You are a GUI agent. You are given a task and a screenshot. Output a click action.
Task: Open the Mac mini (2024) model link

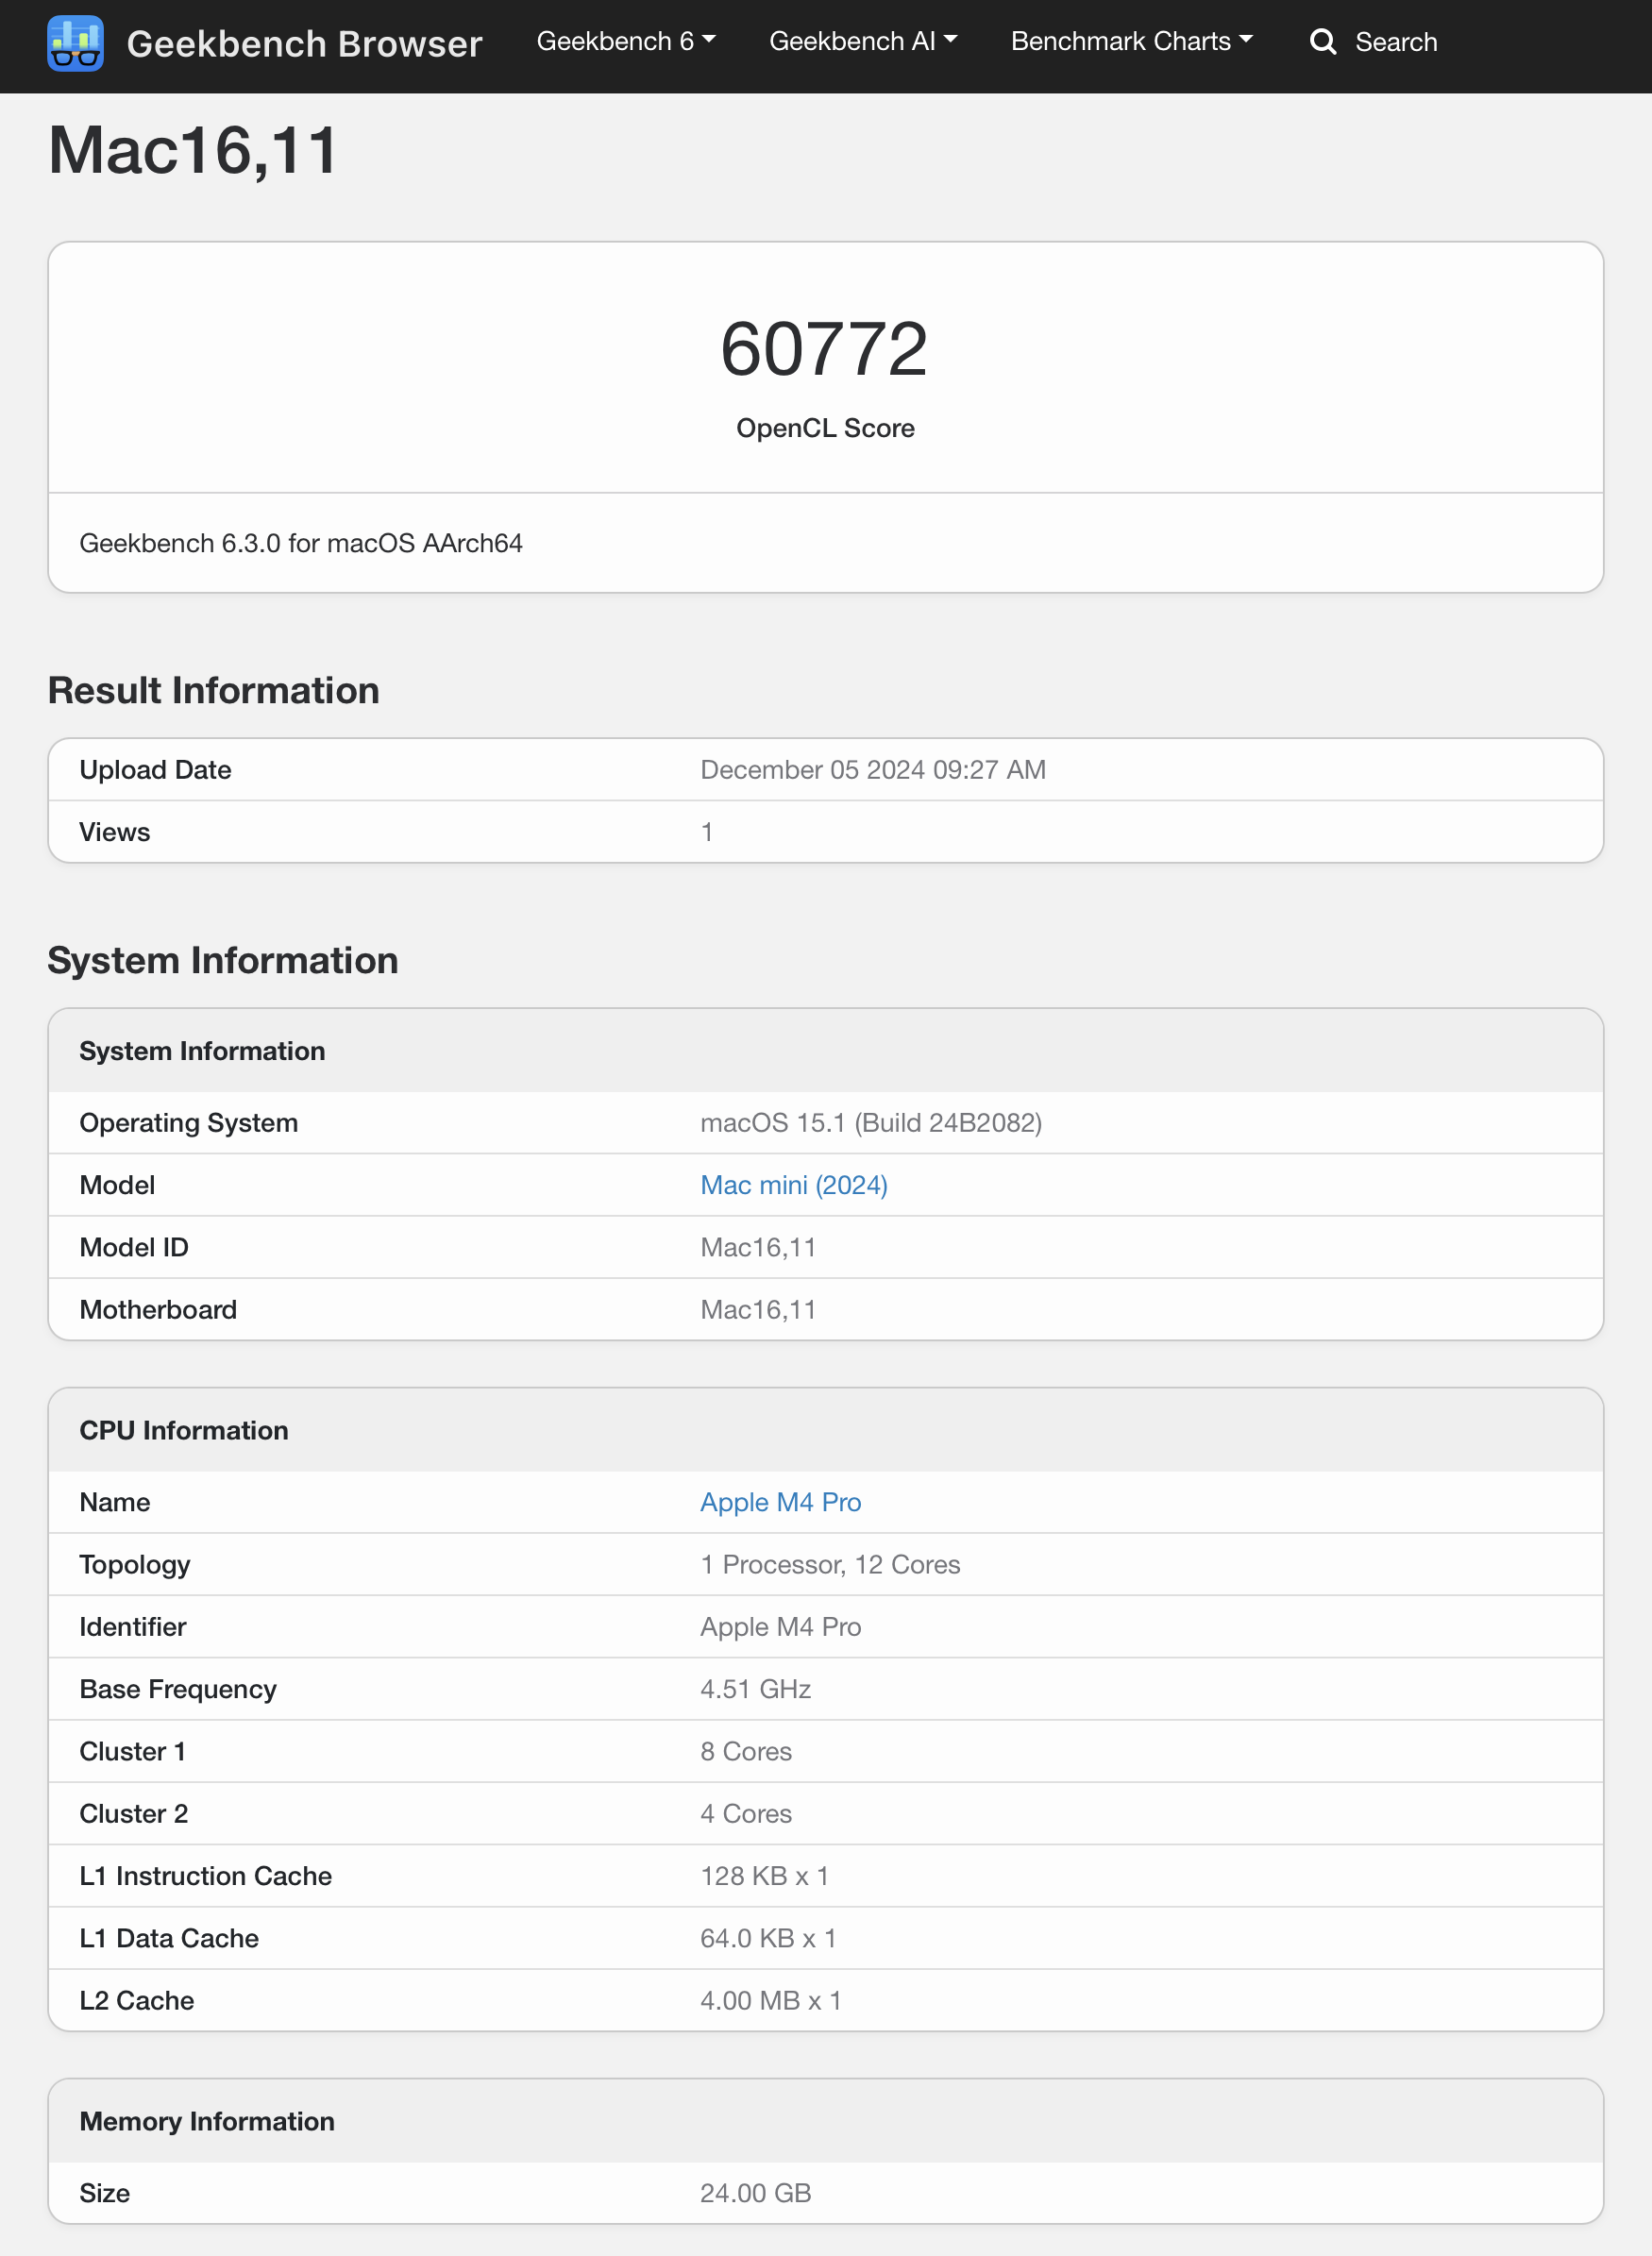click(x=793, y=1185)
